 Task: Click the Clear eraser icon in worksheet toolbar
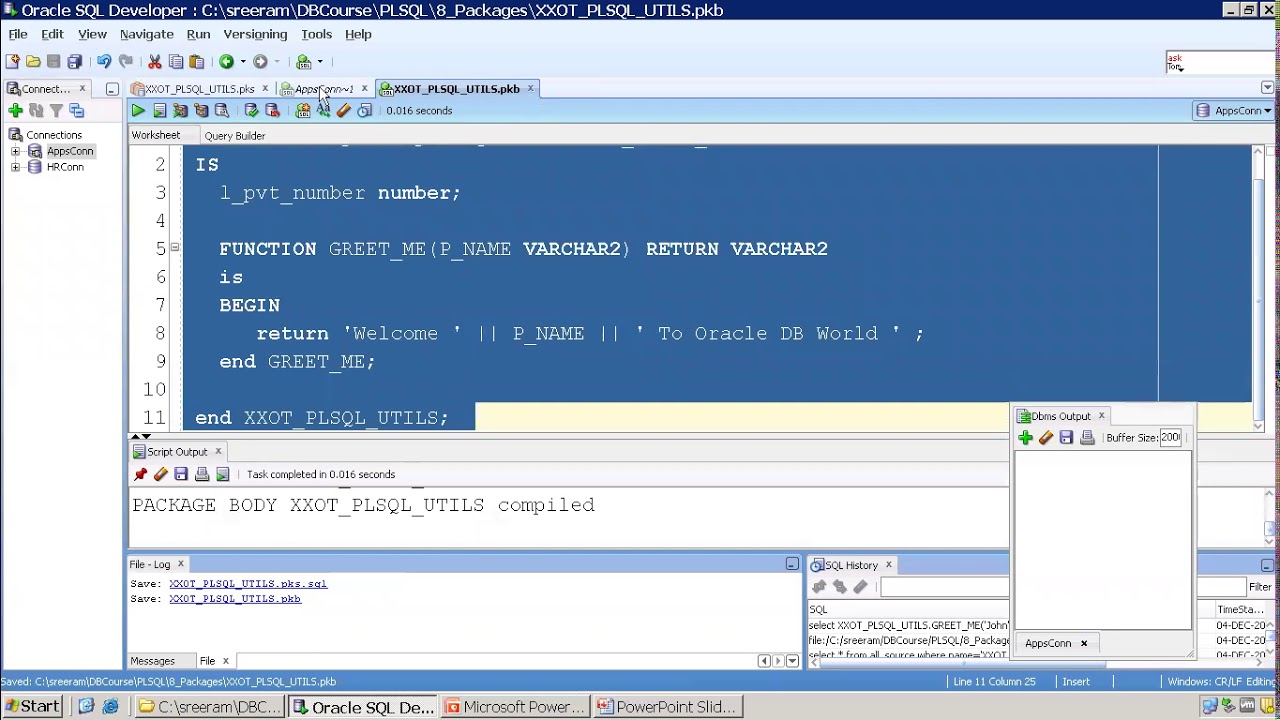tap(344, 111)
